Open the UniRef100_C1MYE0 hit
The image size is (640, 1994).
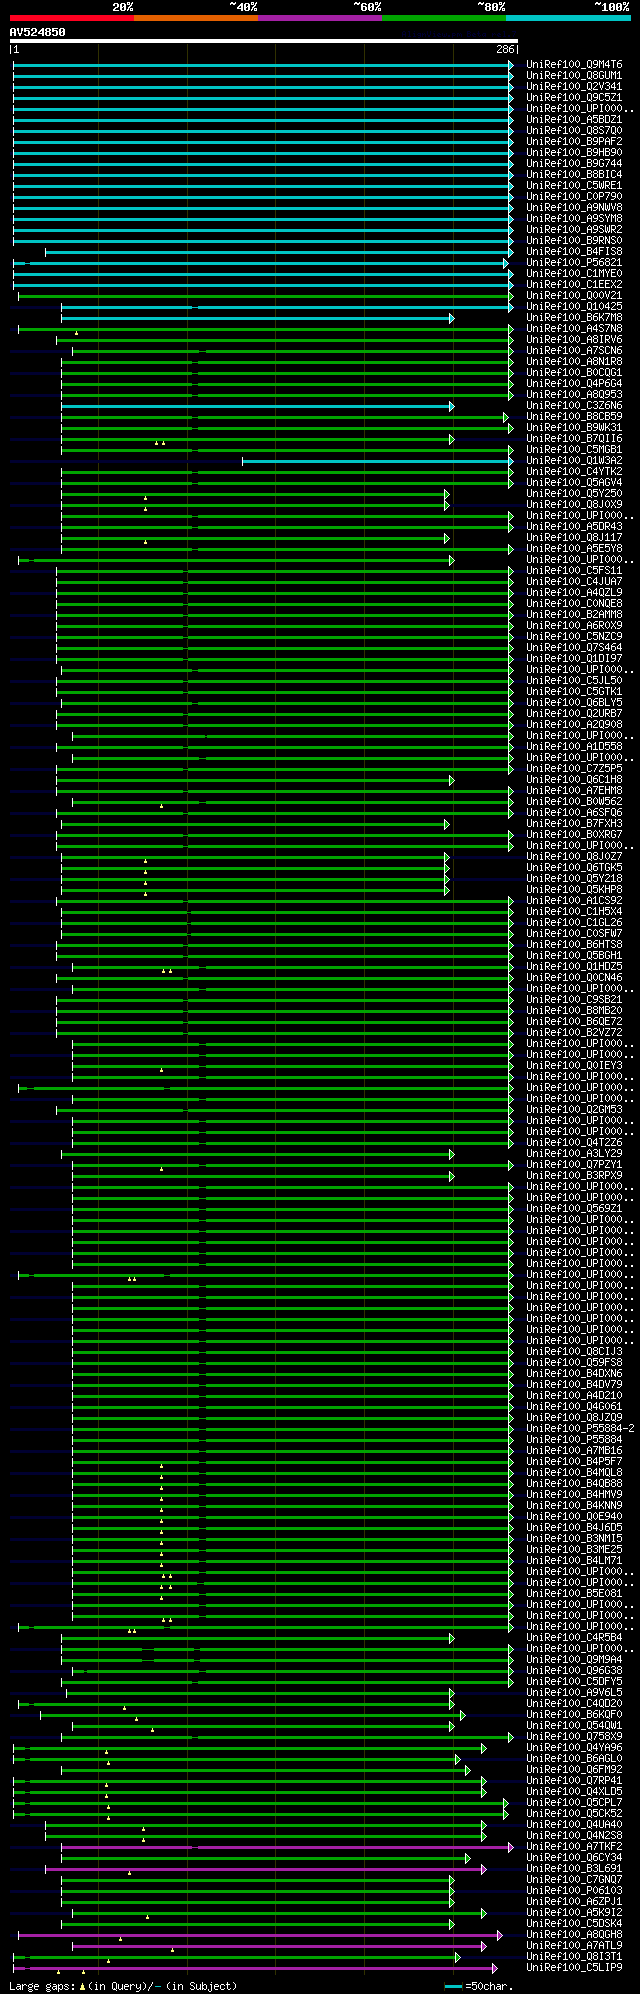click(574, 274)
